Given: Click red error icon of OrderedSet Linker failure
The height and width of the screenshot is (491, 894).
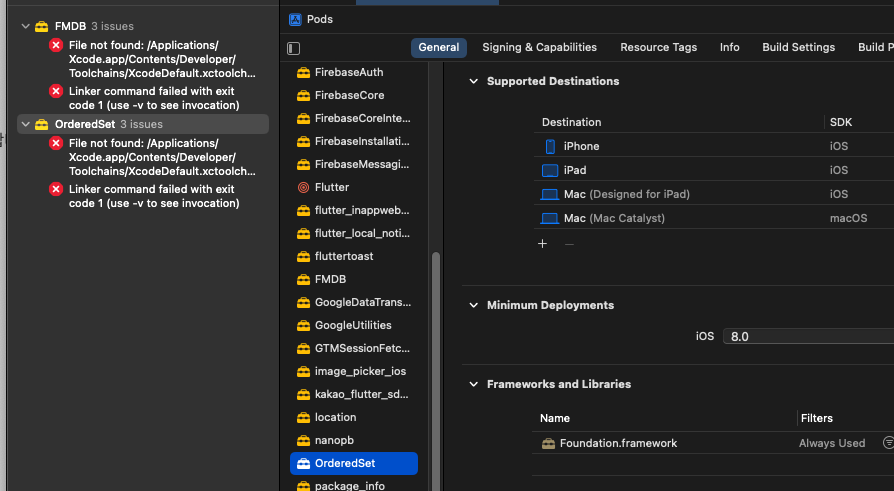Looking at the screenshot, I should pyautogui.click(x=56, y=189).
